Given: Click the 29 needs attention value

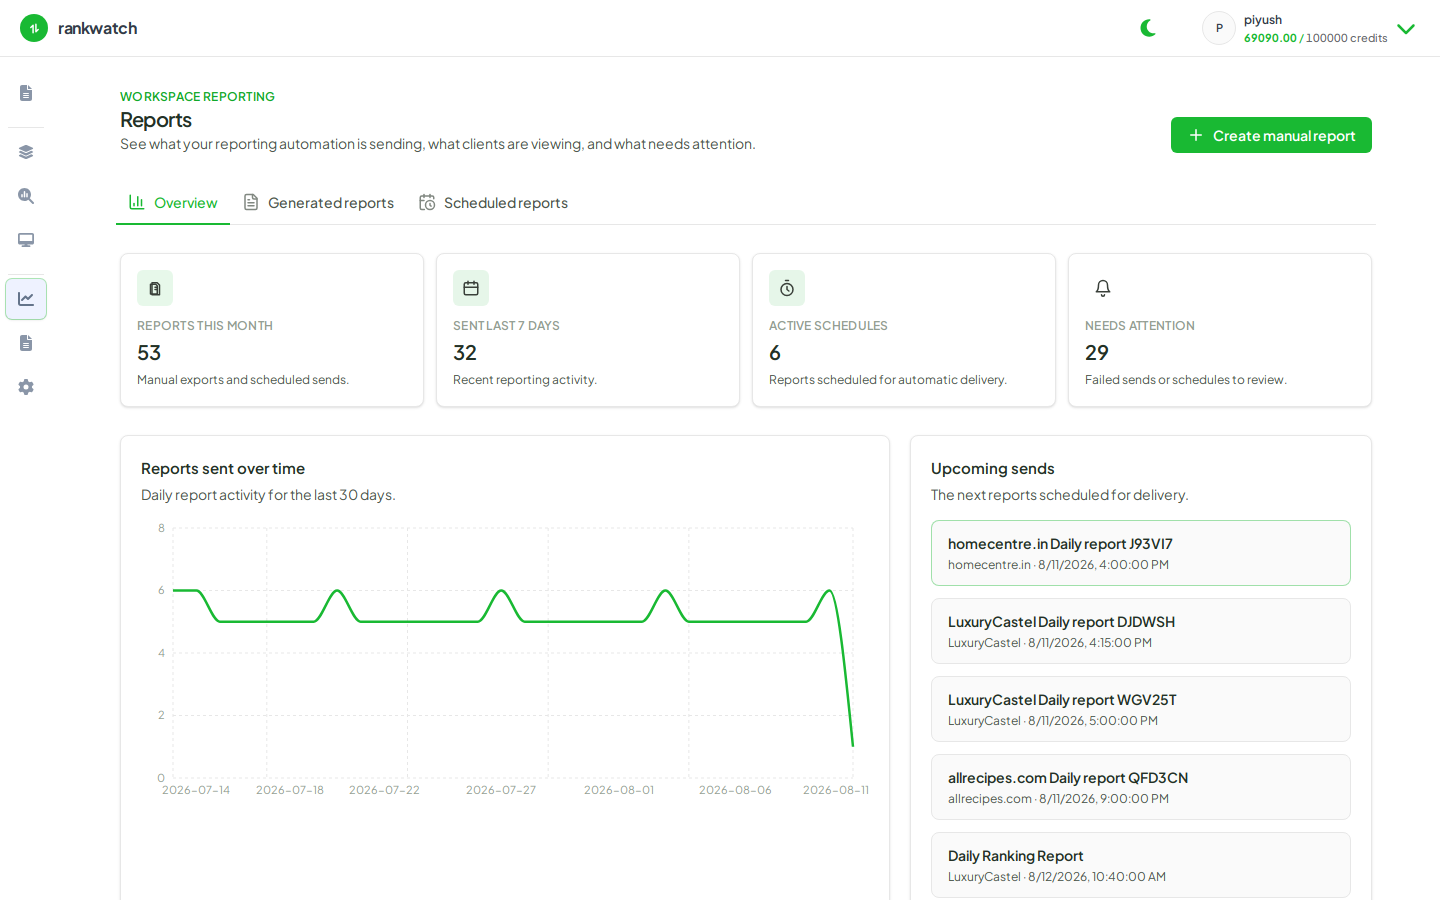Looking at the screenshot, I should pyautogui.click(x=1097, y=353).
